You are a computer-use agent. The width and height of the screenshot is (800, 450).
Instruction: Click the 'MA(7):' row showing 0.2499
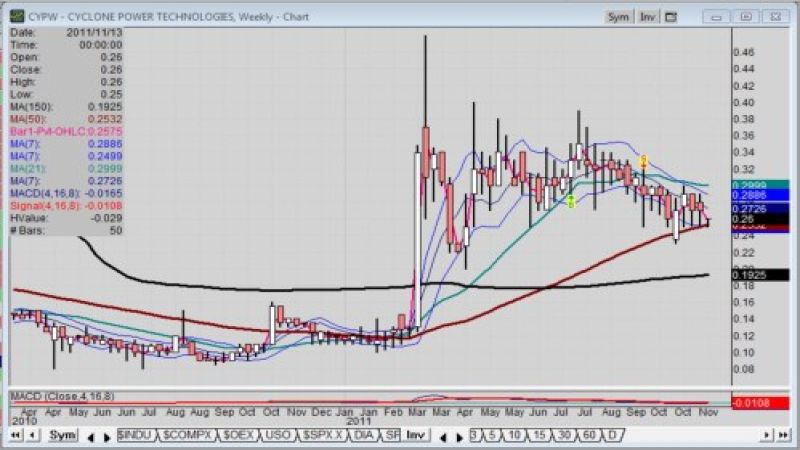click(x=66, y=156)
